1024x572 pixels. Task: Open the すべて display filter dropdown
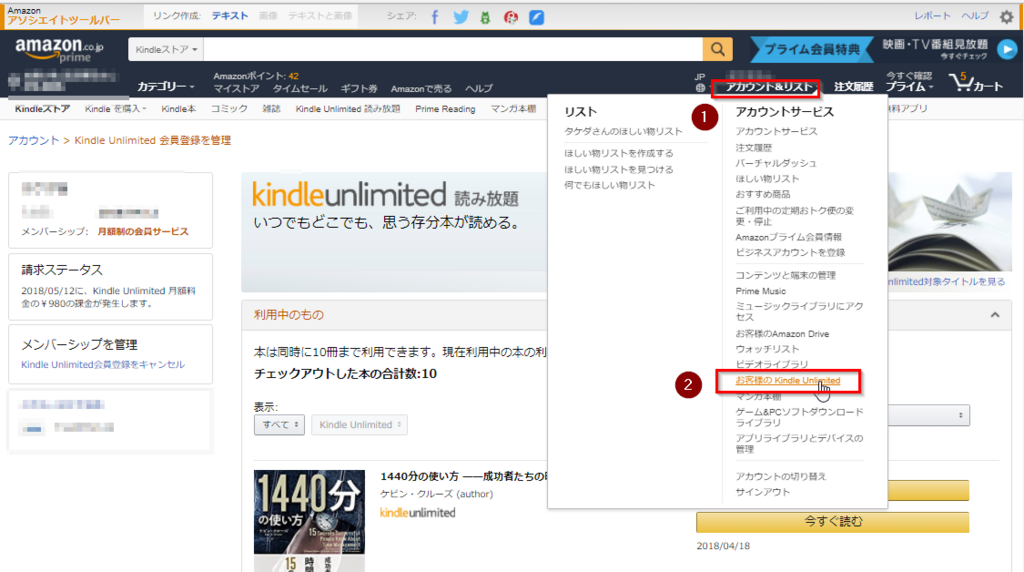point(280,424)
